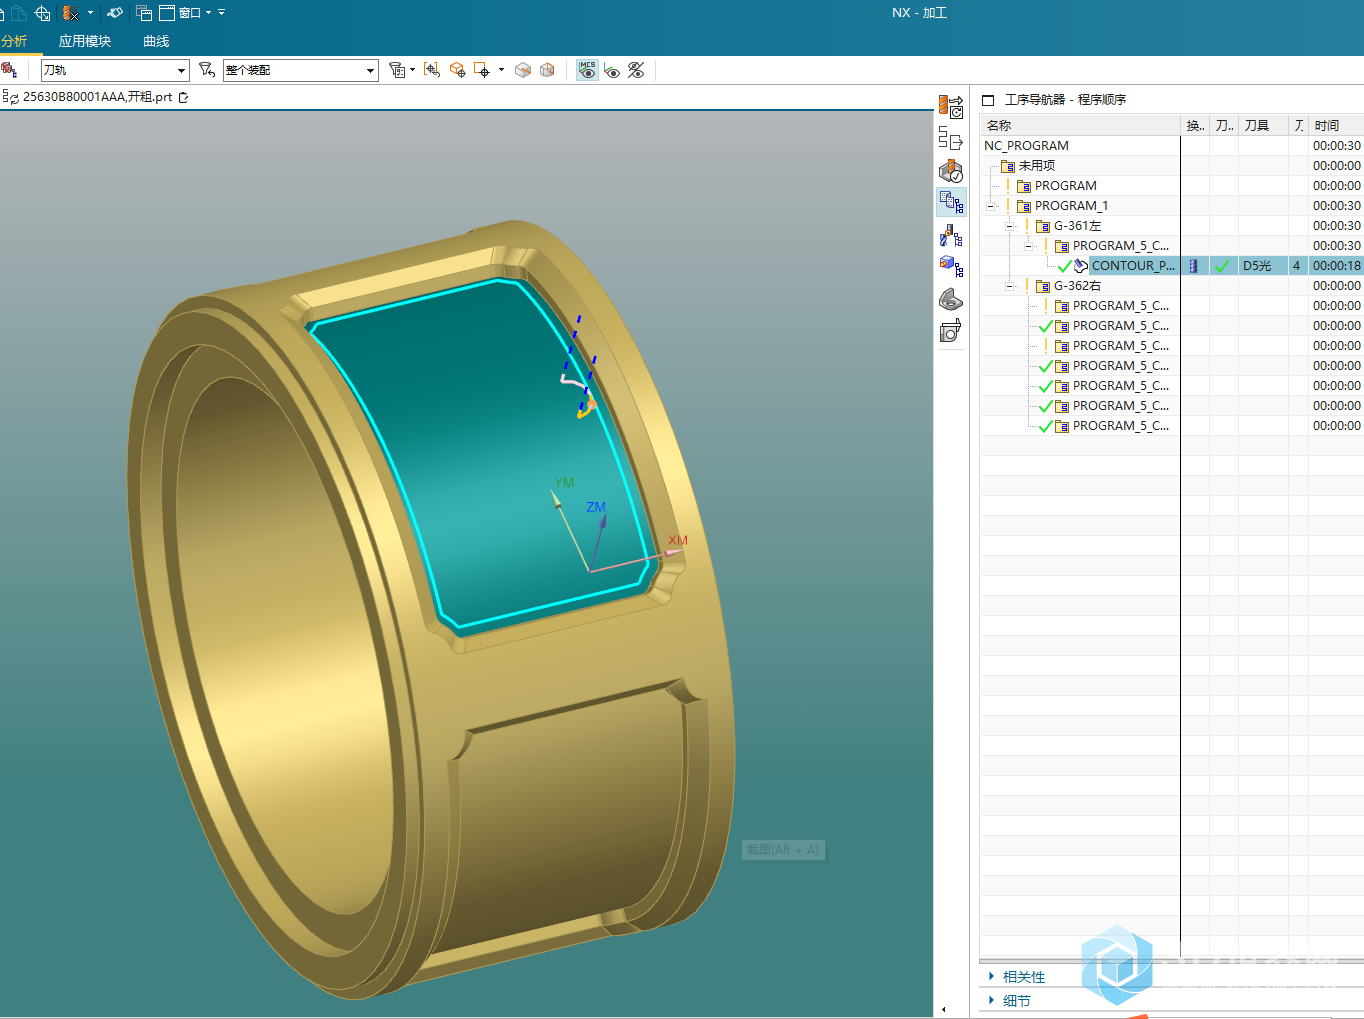Click the rectangle with crosshair selection icon
Image resolution: width=1364 pixels, height=1019 pixels.
tap(482, 70)
